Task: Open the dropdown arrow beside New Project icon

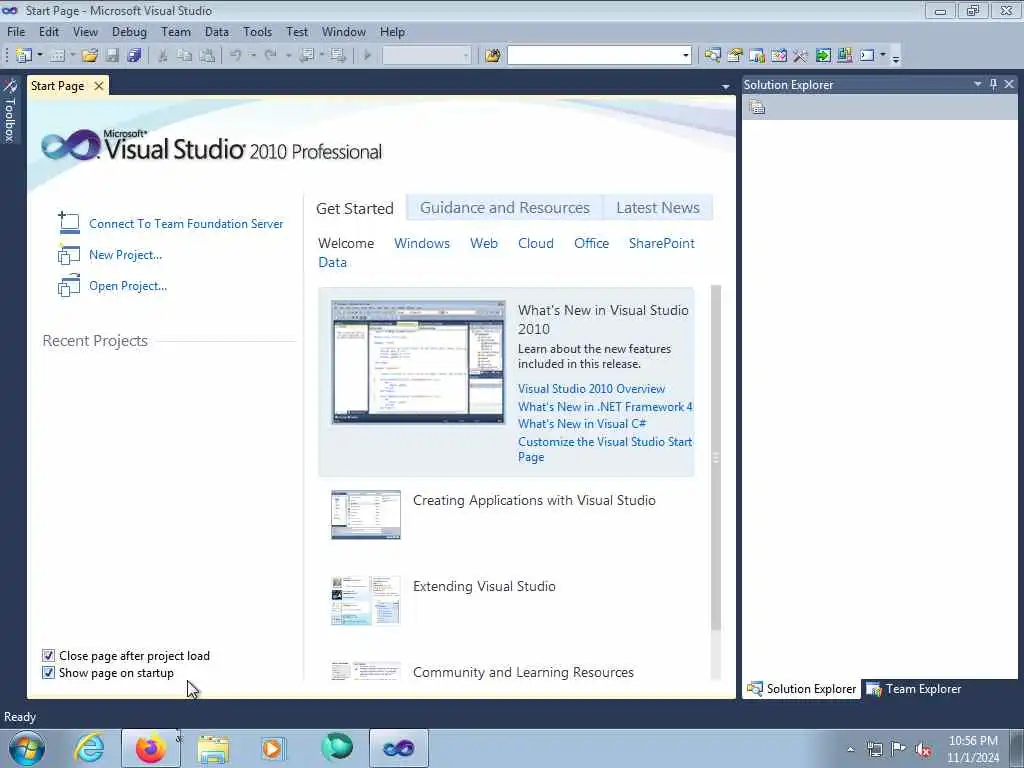Action: [x=39, y=56]
